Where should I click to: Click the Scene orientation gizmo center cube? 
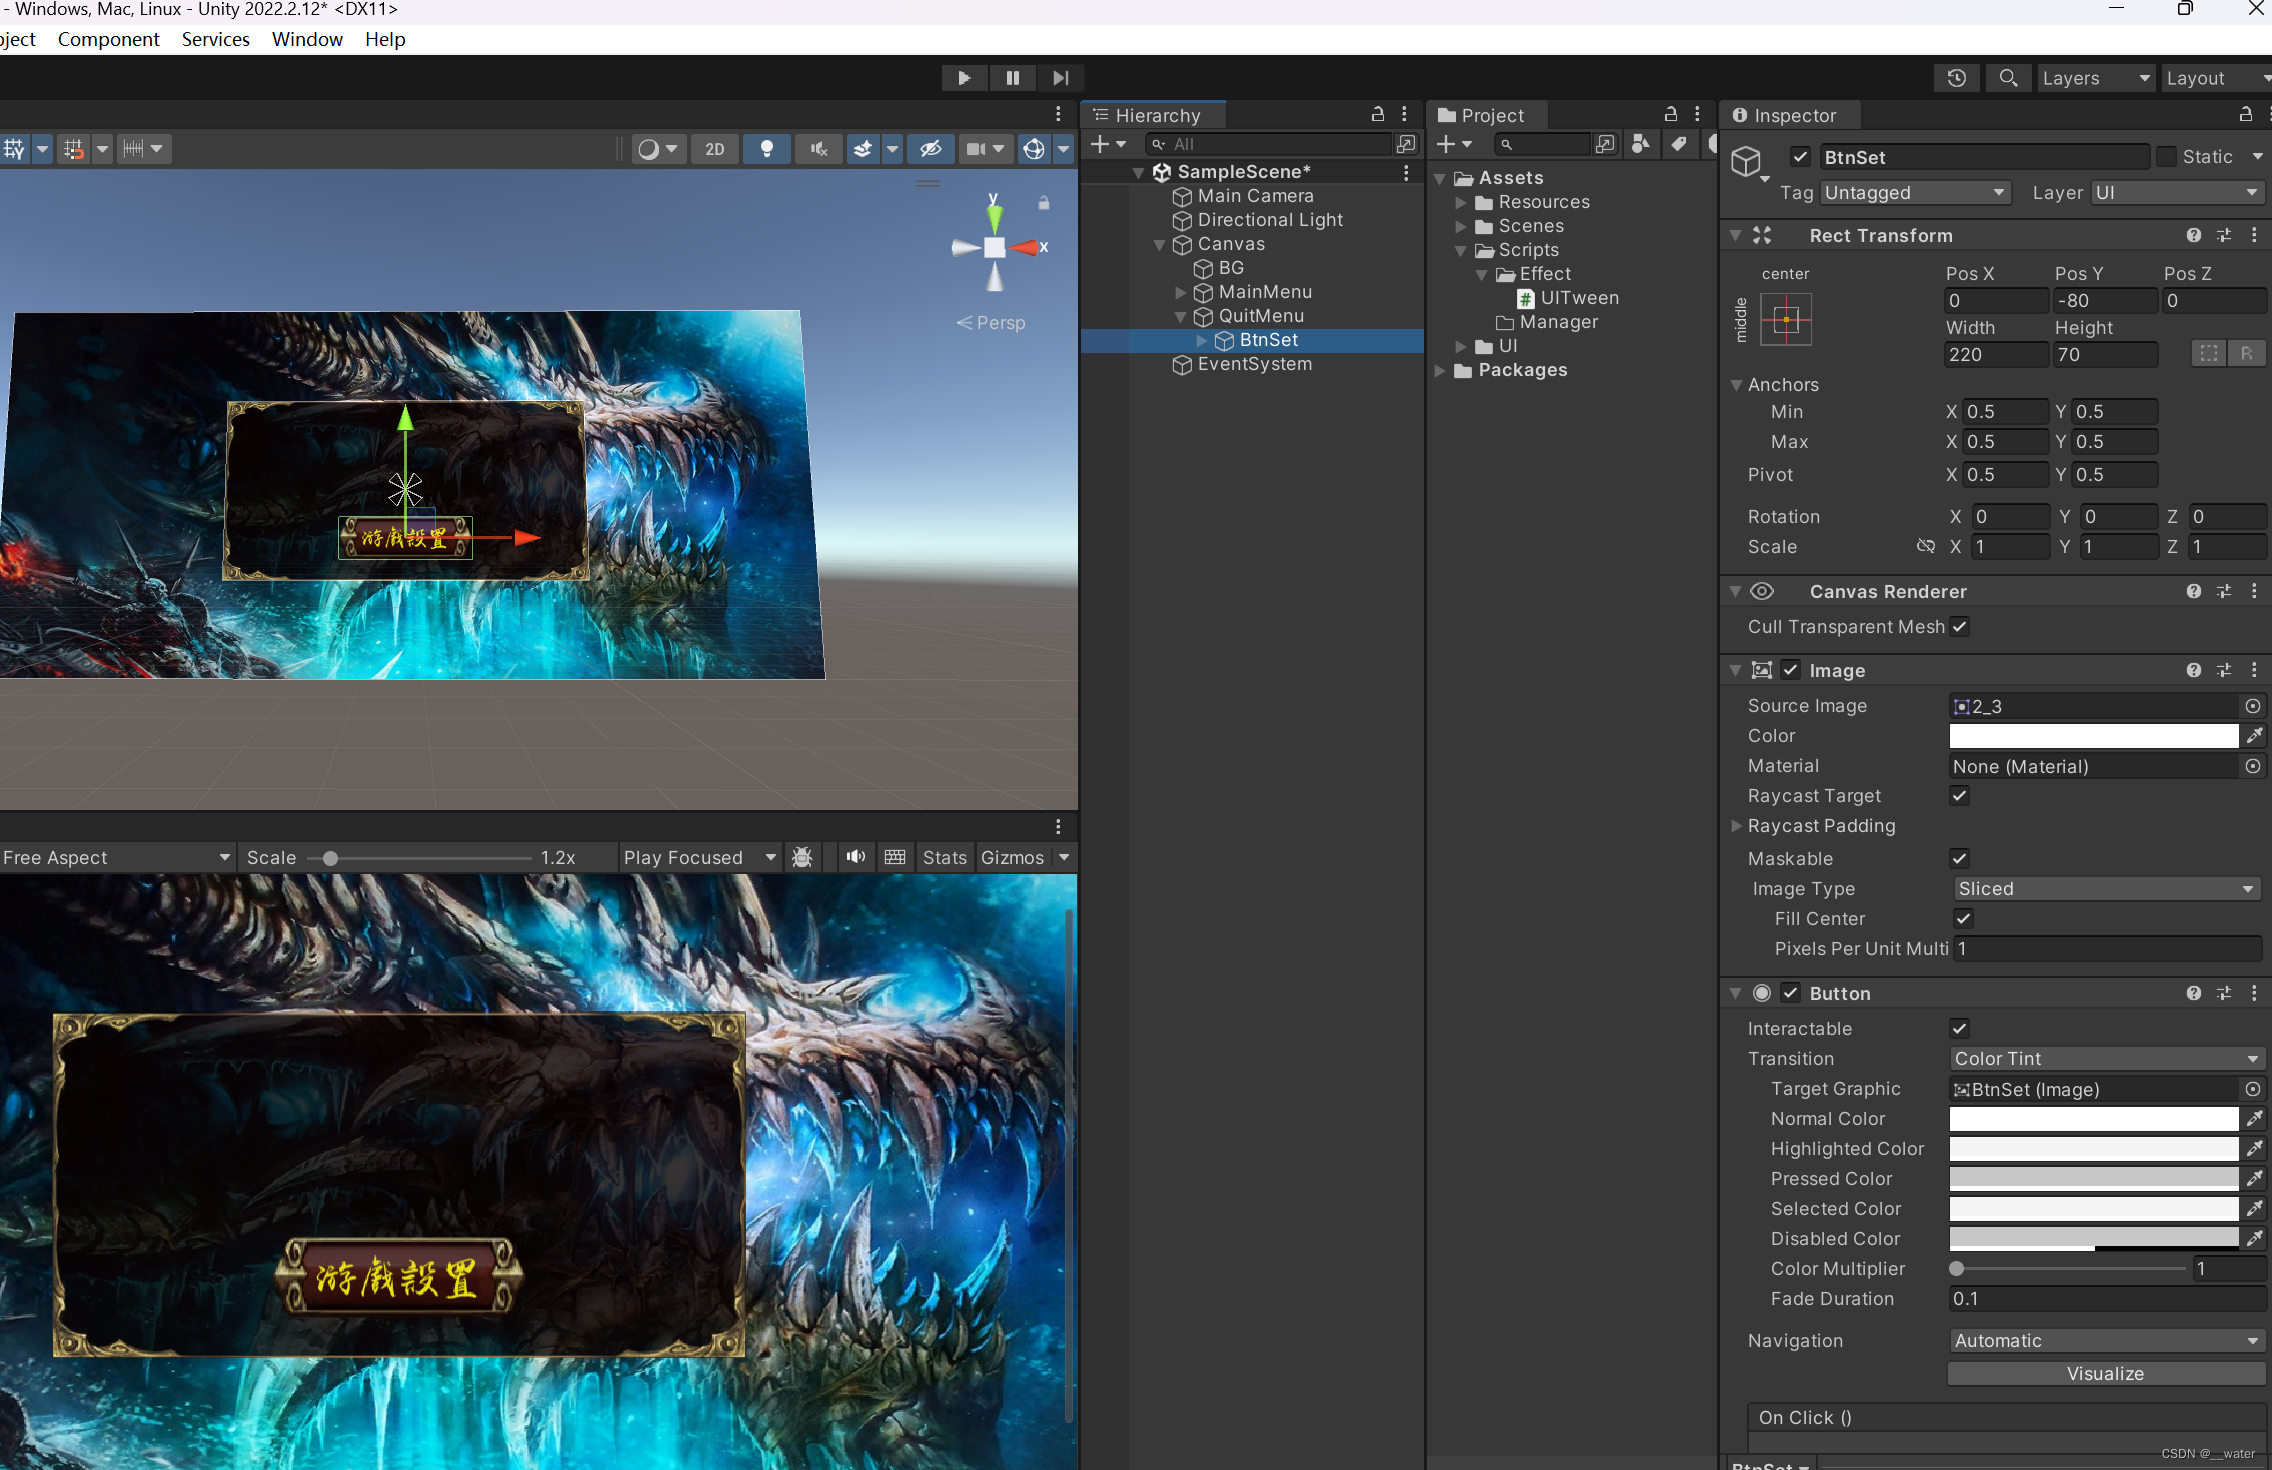[x=995, y=247]
